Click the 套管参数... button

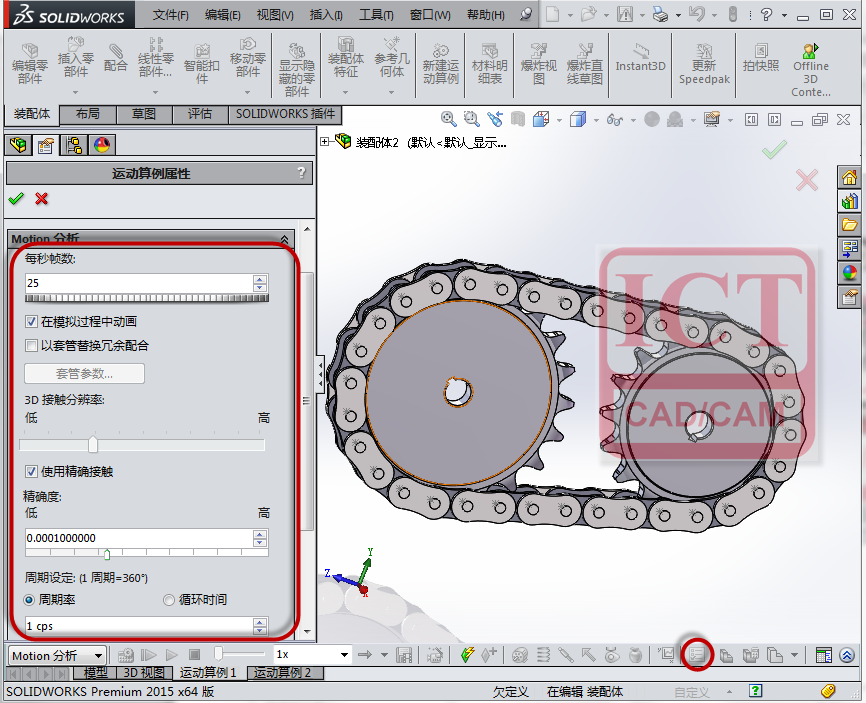click(85, 373)
